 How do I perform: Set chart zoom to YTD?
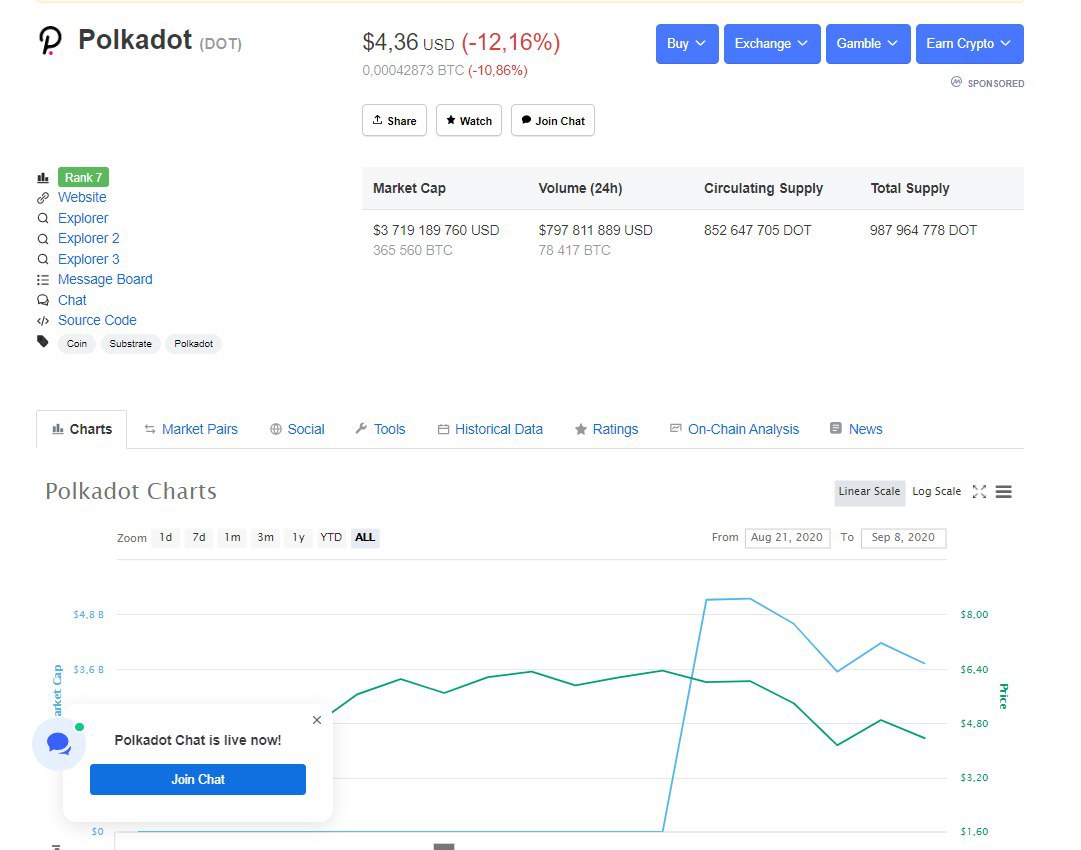tap(331, 537)
